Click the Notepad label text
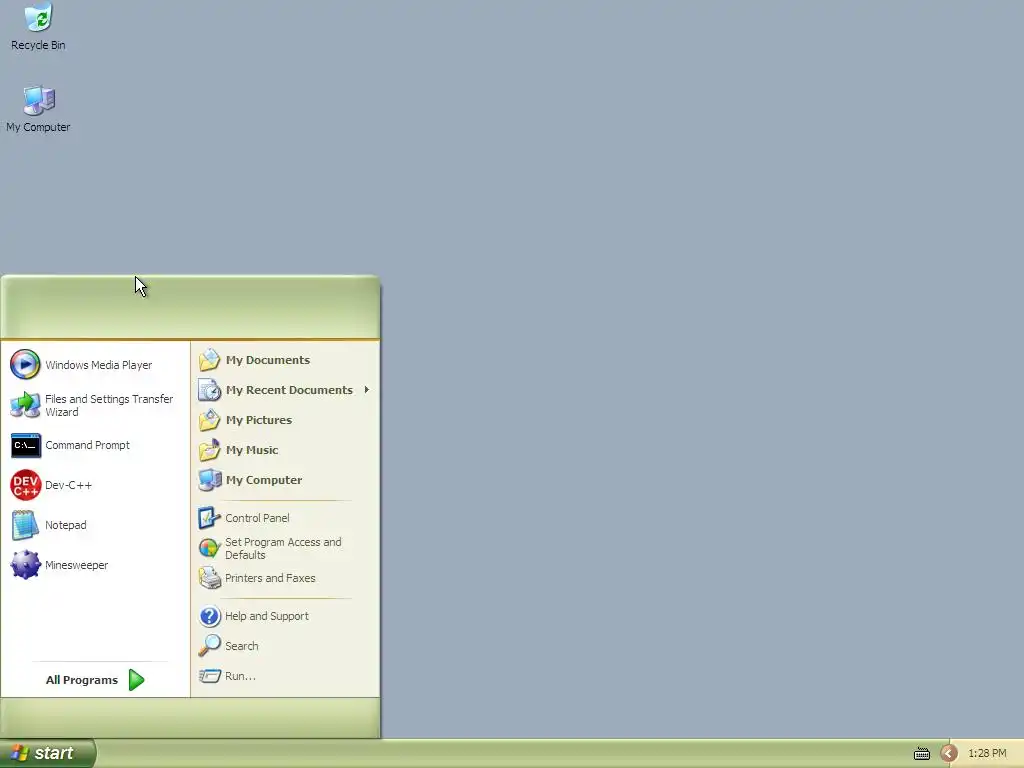 (x=65, y=525)
